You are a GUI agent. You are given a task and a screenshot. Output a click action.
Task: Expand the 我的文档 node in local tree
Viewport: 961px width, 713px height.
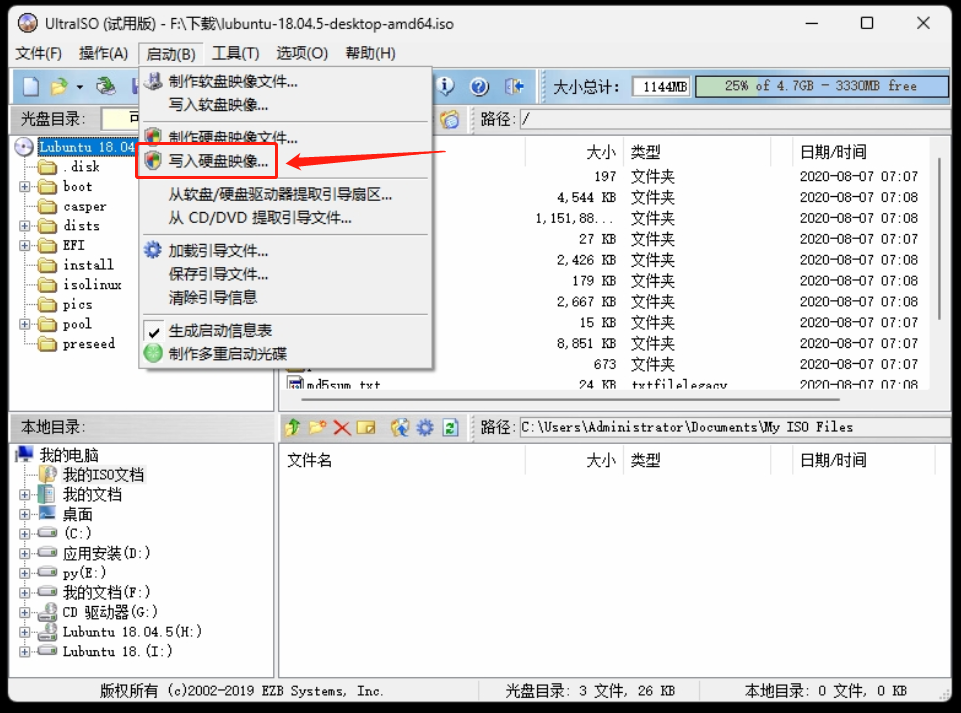tap(25, 495)
